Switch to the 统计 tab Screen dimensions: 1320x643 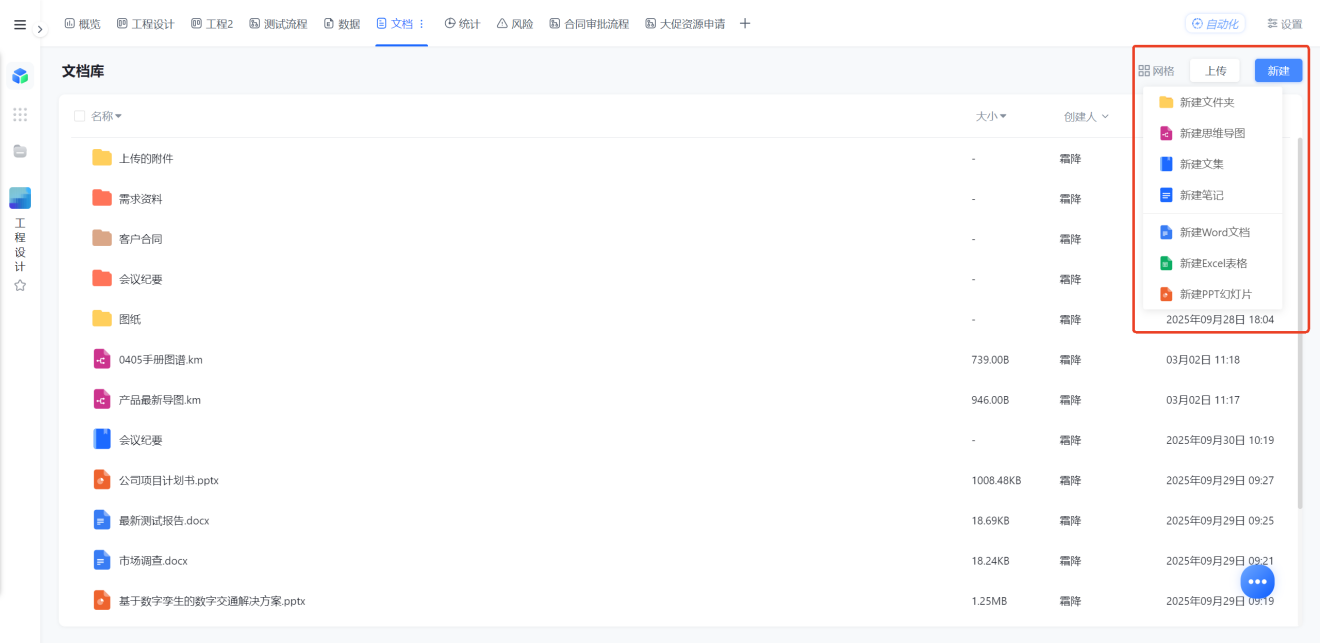(462, 24)
